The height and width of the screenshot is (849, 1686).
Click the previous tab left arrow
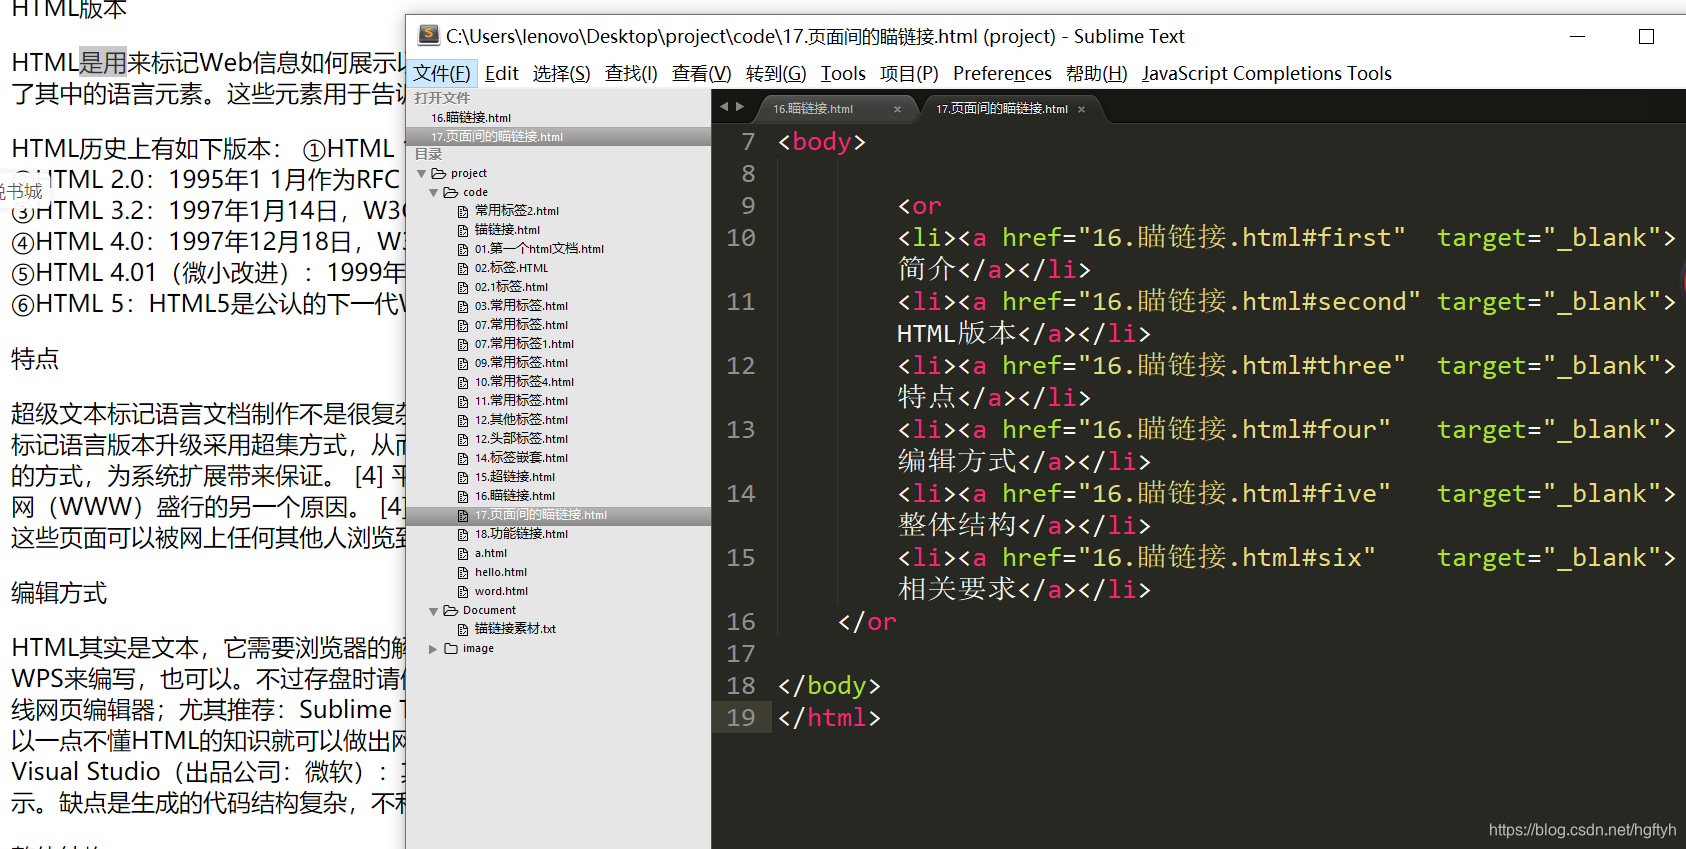point(724,106)
